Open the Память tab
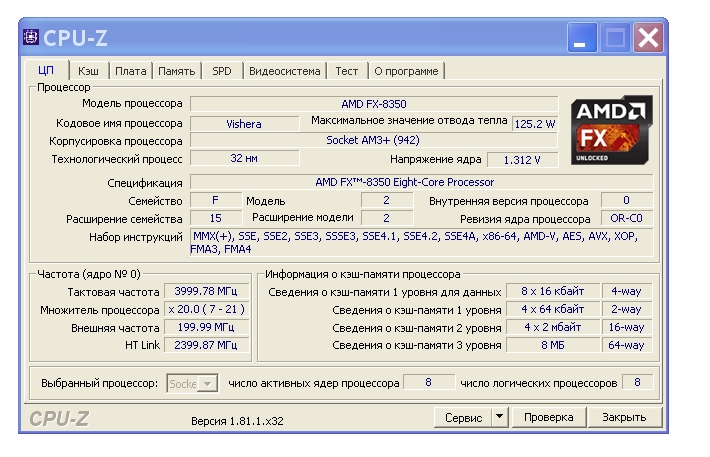The width and height of the screenshot is (710, 457). pyautogui.click(x=176, y=71)
